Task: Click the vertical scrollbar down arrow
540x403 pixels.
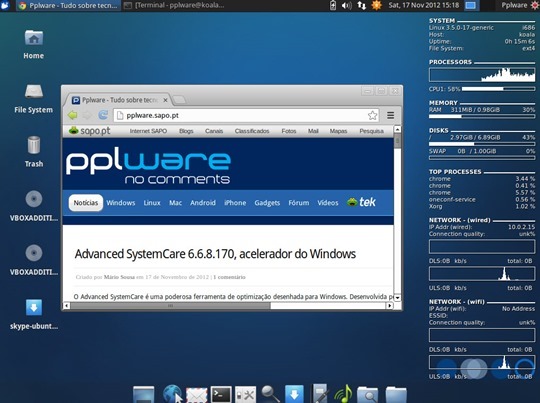Action: click(397, 298)
